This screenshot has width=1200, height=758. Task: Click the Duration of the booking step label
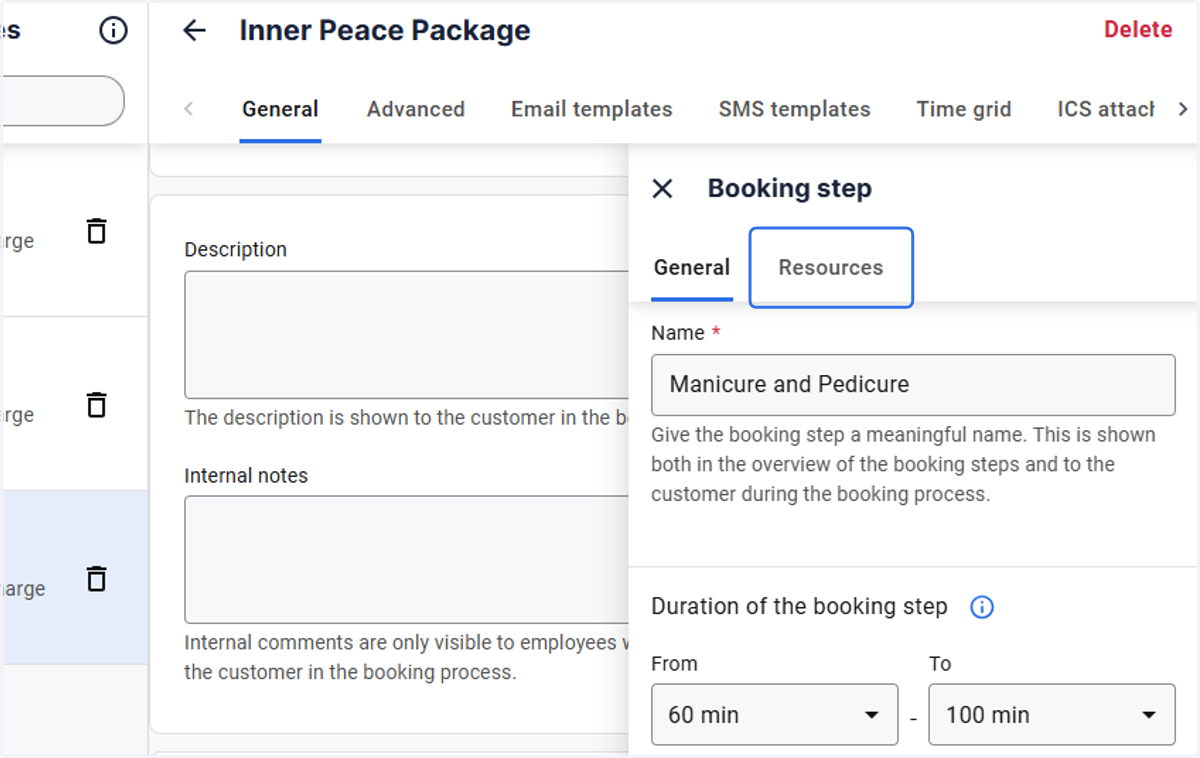click(x=799, y=606)
